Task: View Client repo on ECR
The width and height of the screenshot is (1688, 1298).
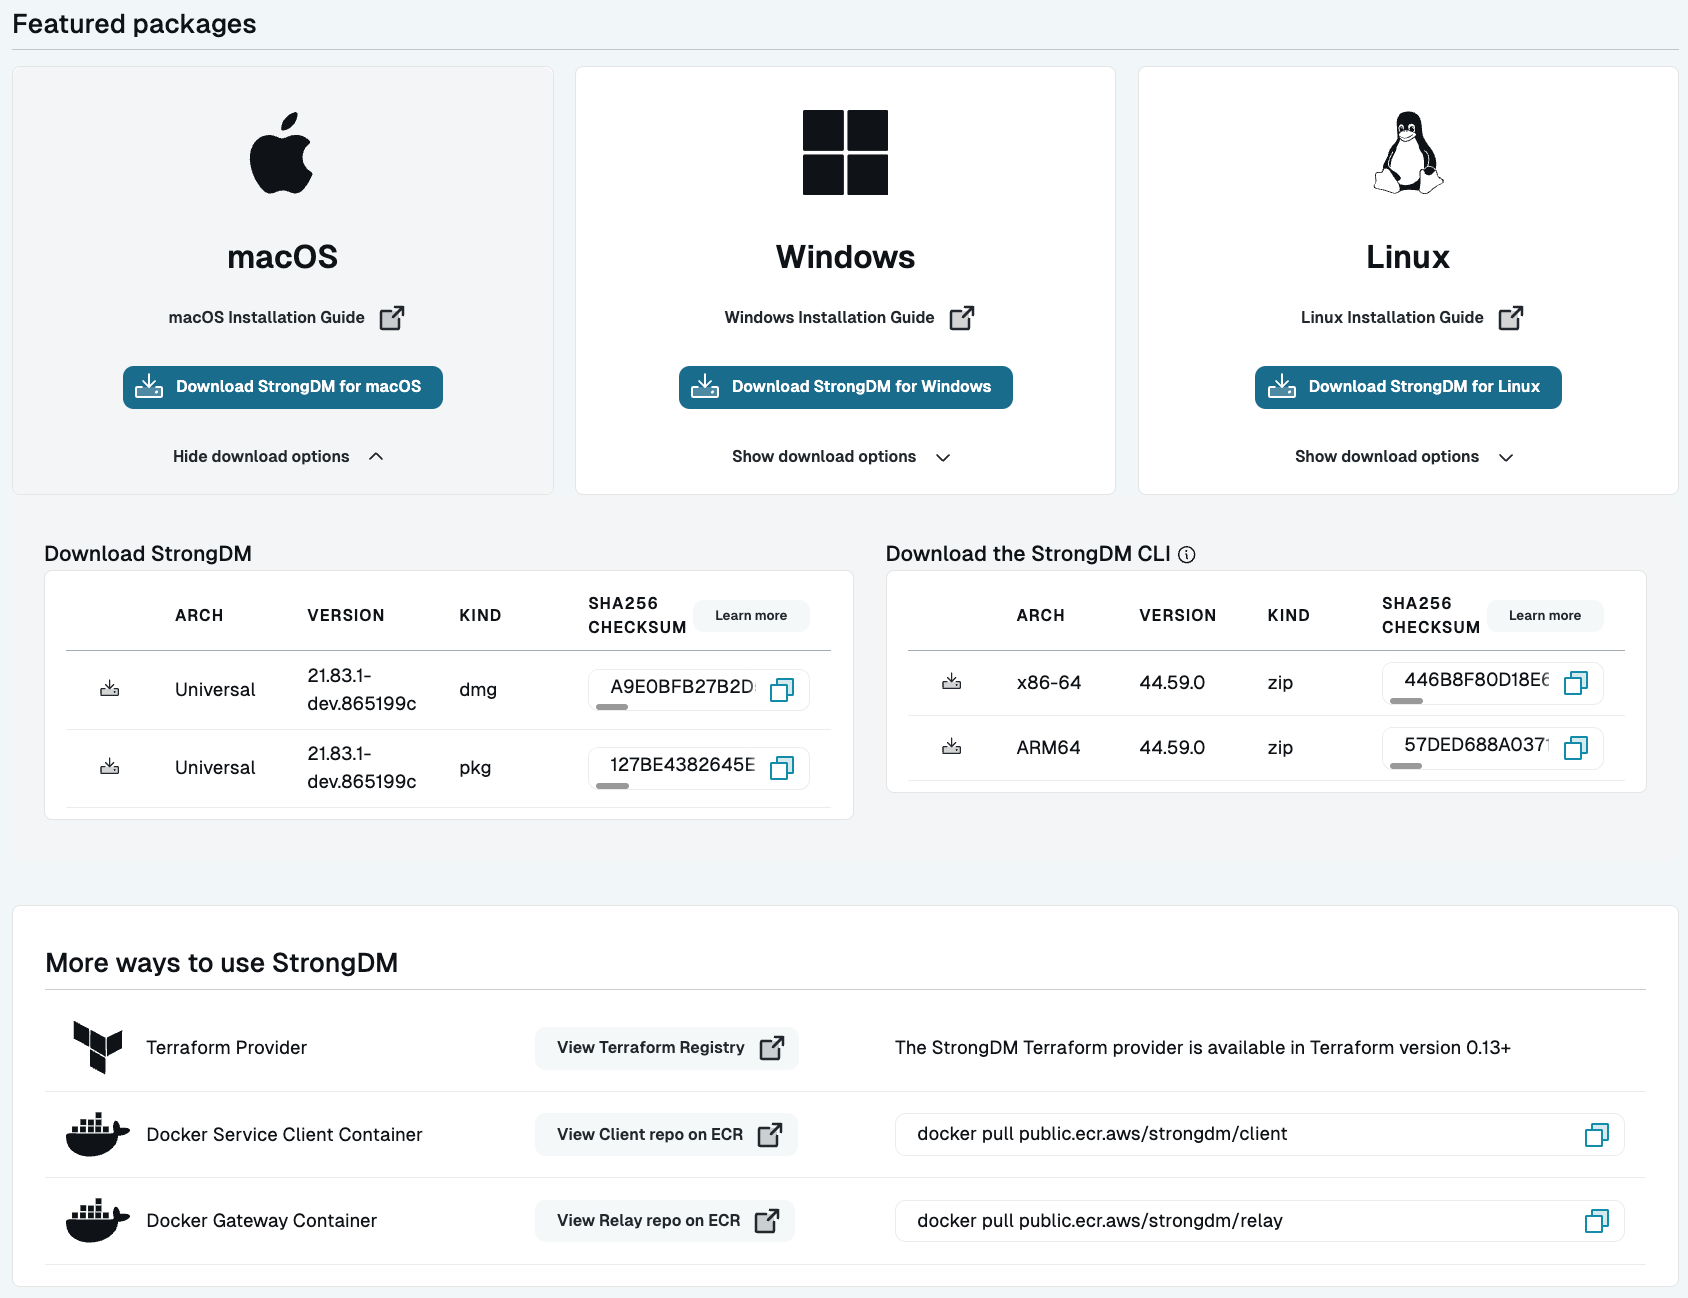Action: [666, 1134]
